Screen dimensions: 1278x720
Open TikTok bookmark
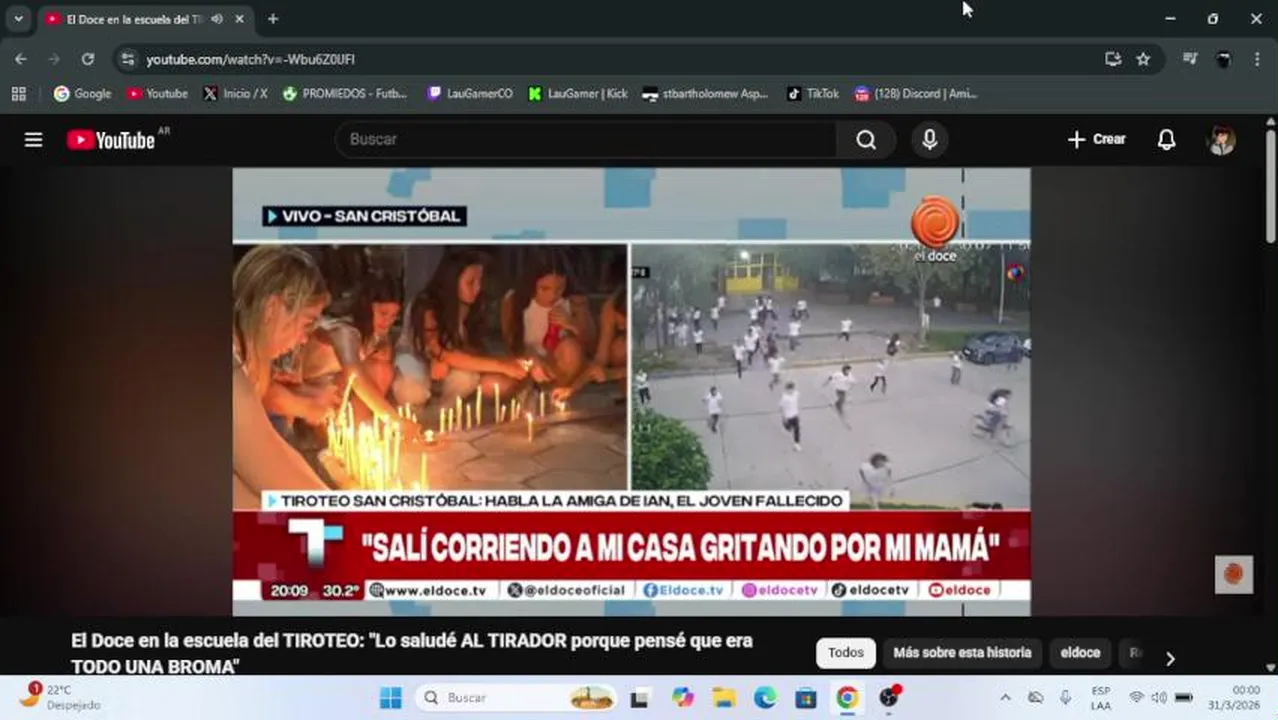pyautogui.click(x=813, y=93)
